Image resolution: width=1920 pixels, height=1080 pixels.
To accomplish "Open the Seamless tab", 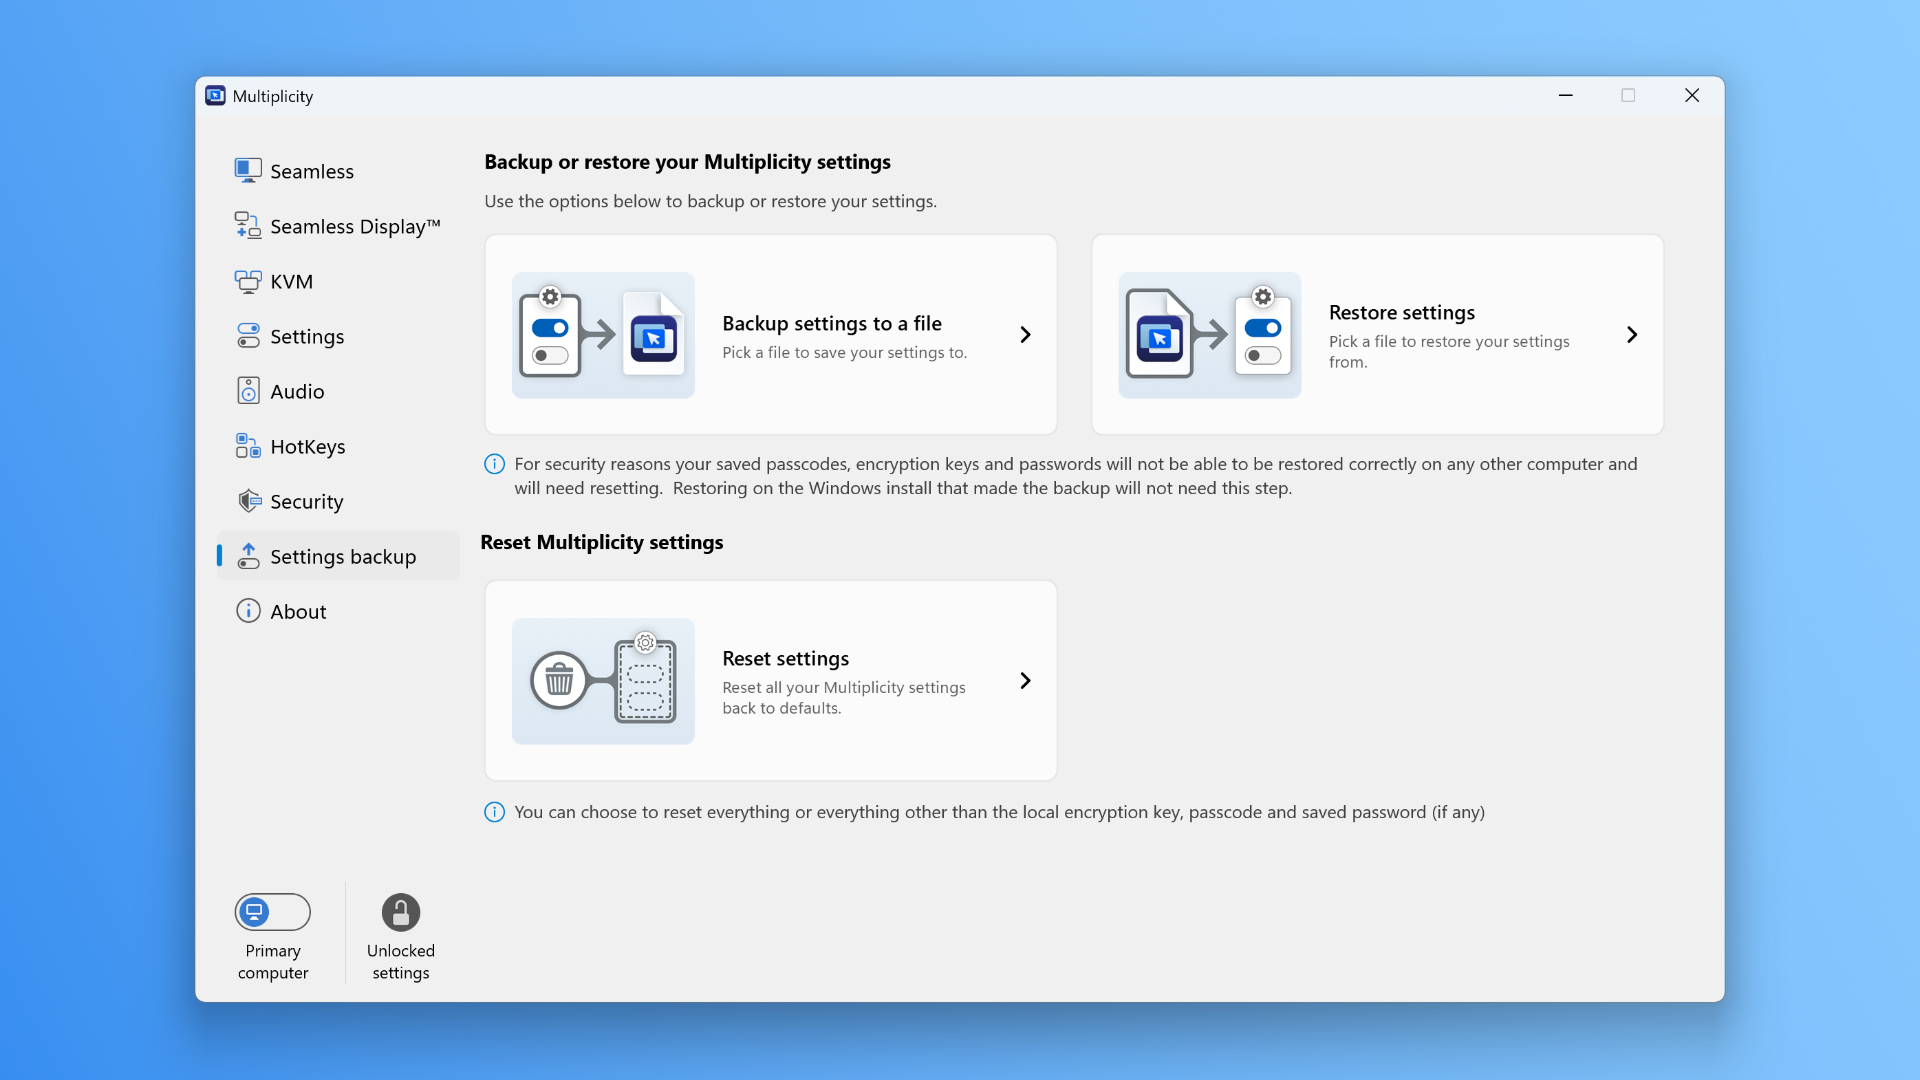I will (x=338, y=171).
